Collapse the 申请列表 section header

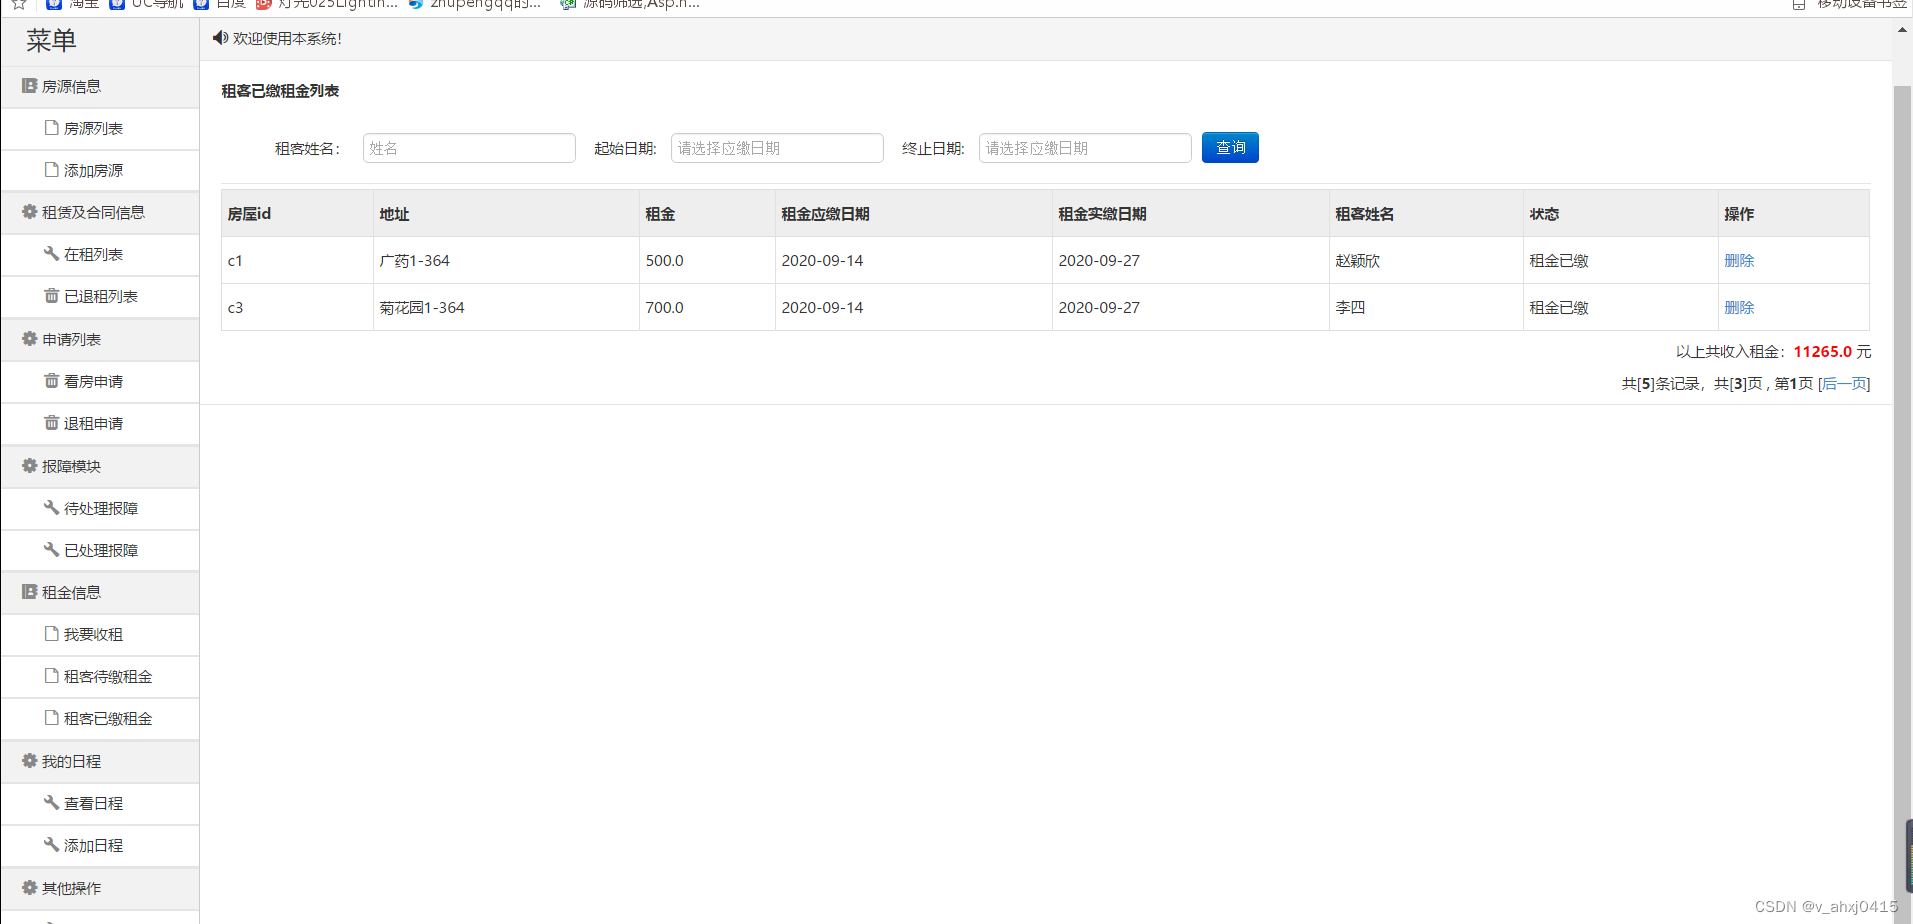coord(100,340)
